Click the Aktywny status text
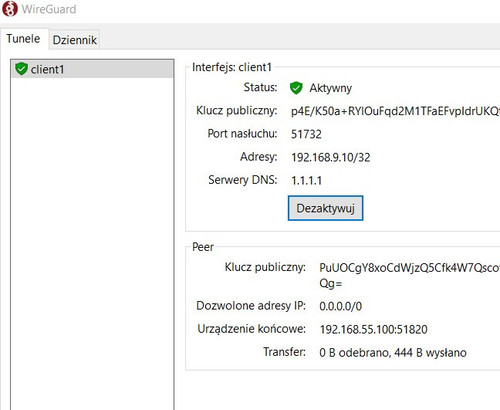 (x=330, y=88)
